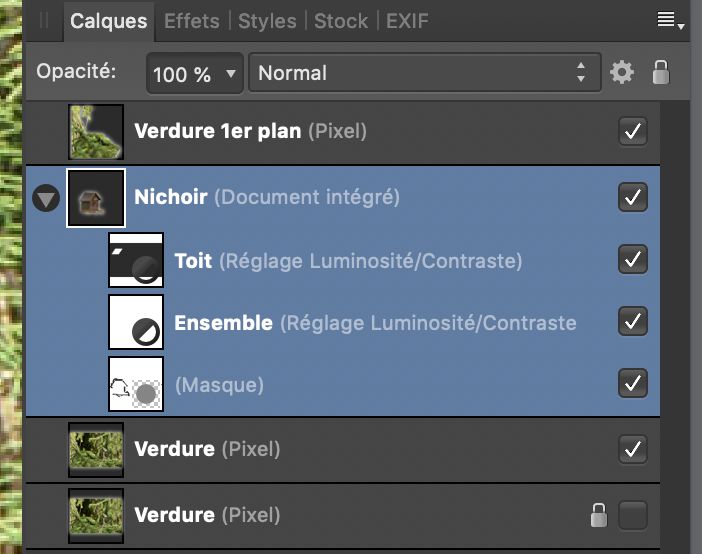Toggle visibility of the Toit adjustment
702x554 pixels.
coord(633,260)
